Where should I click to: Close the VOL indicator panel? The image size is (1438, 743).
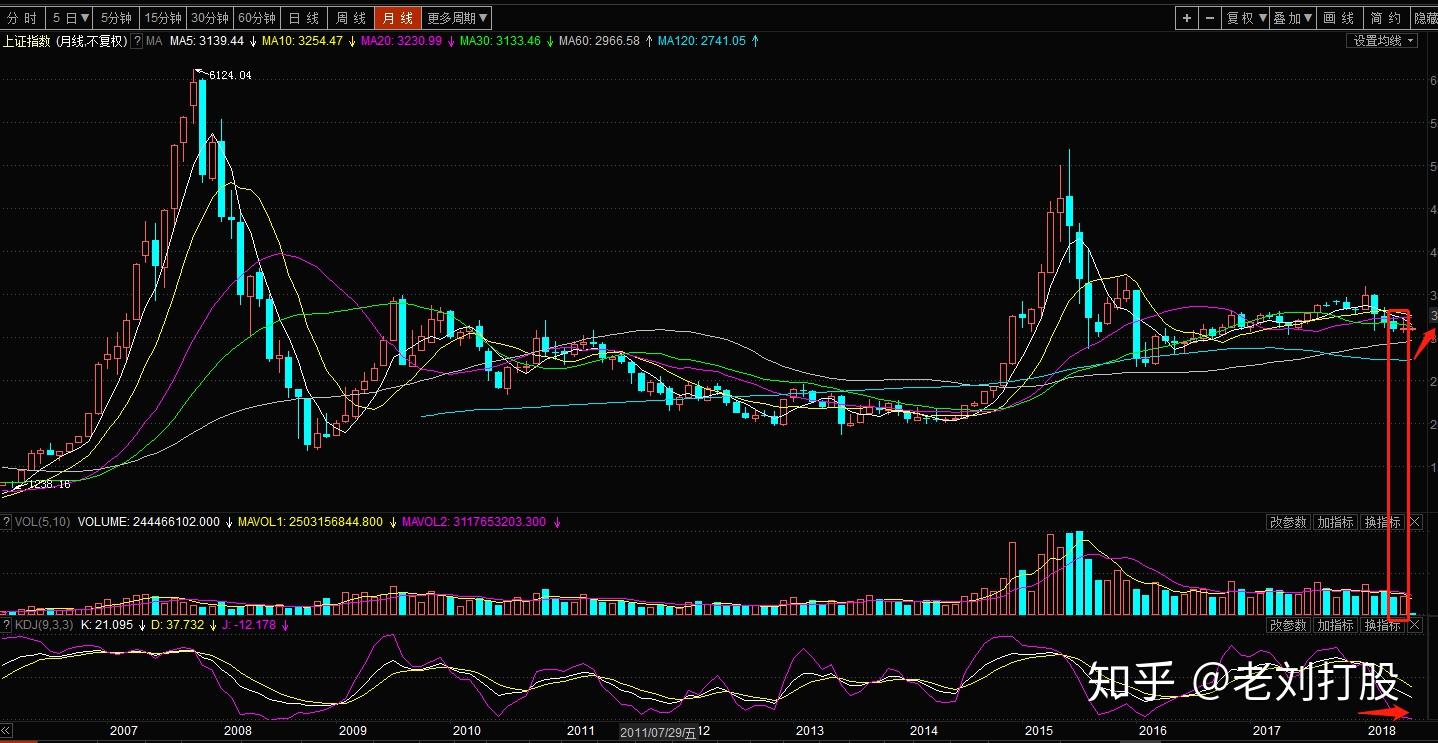click(1415, 522)
